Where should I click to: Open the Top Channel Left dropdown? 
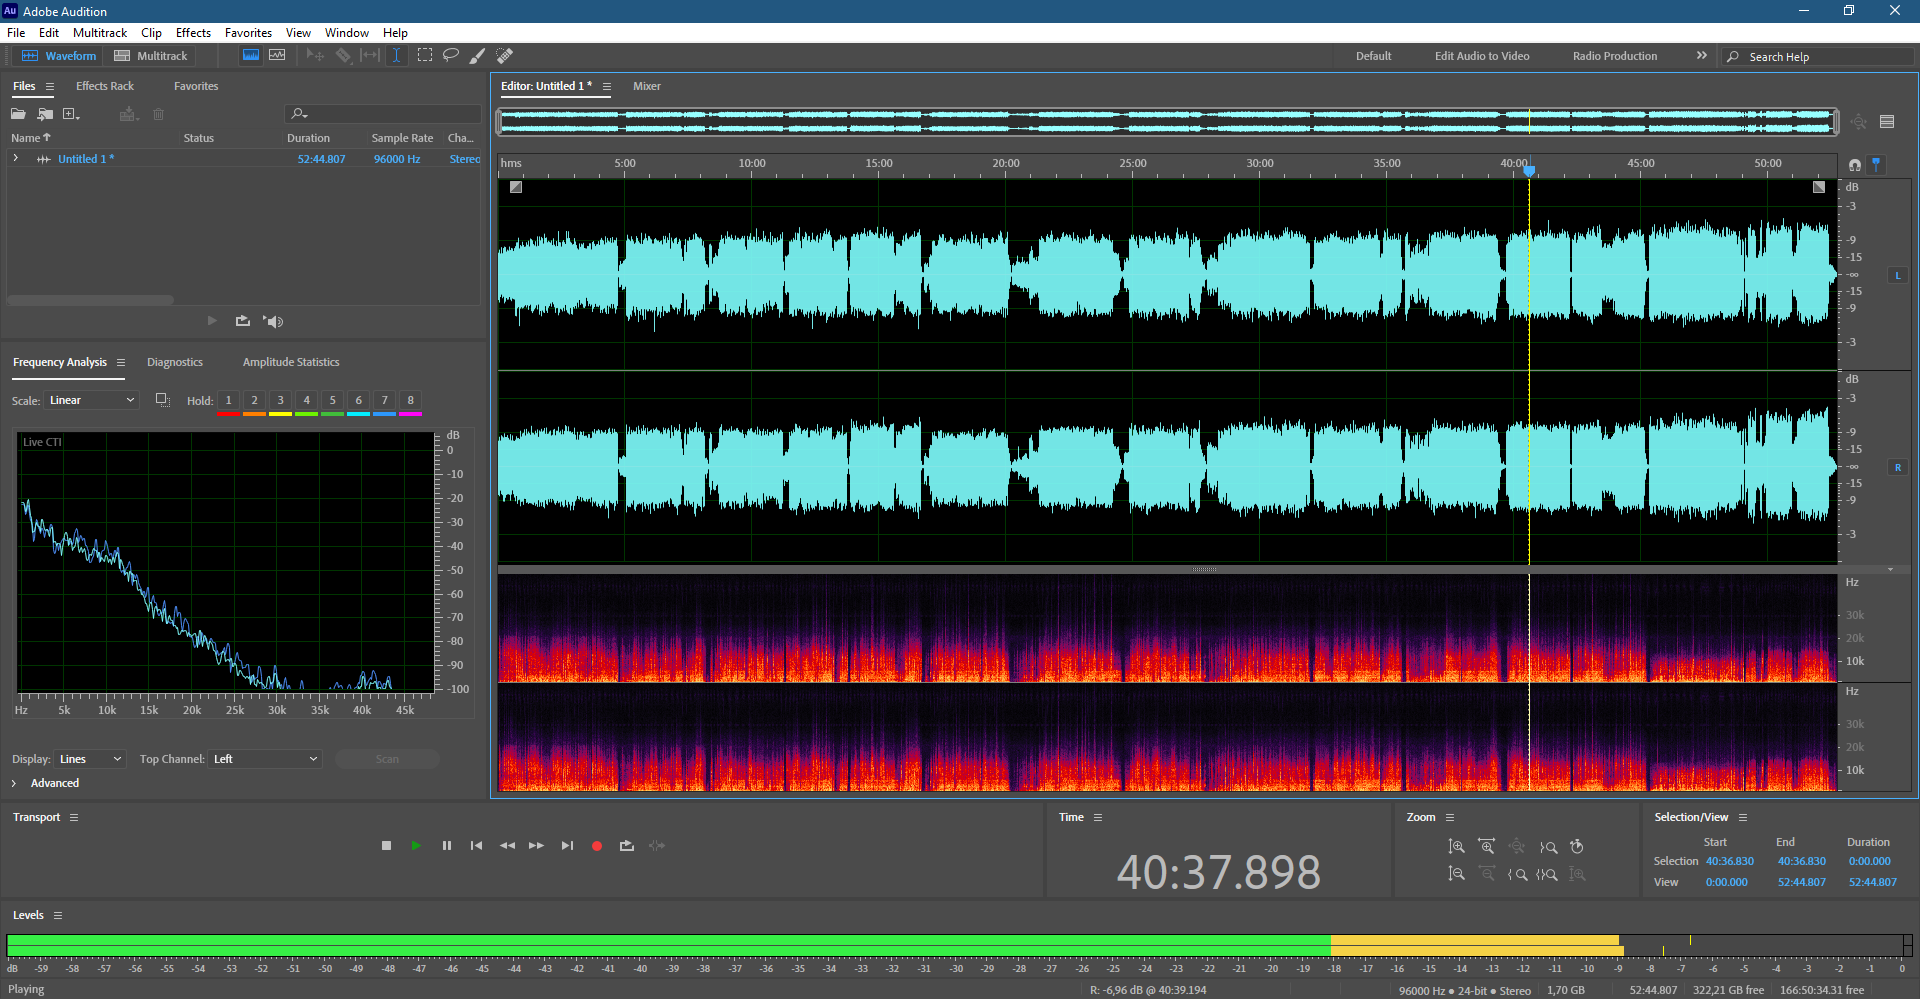[x=265, y=759]
